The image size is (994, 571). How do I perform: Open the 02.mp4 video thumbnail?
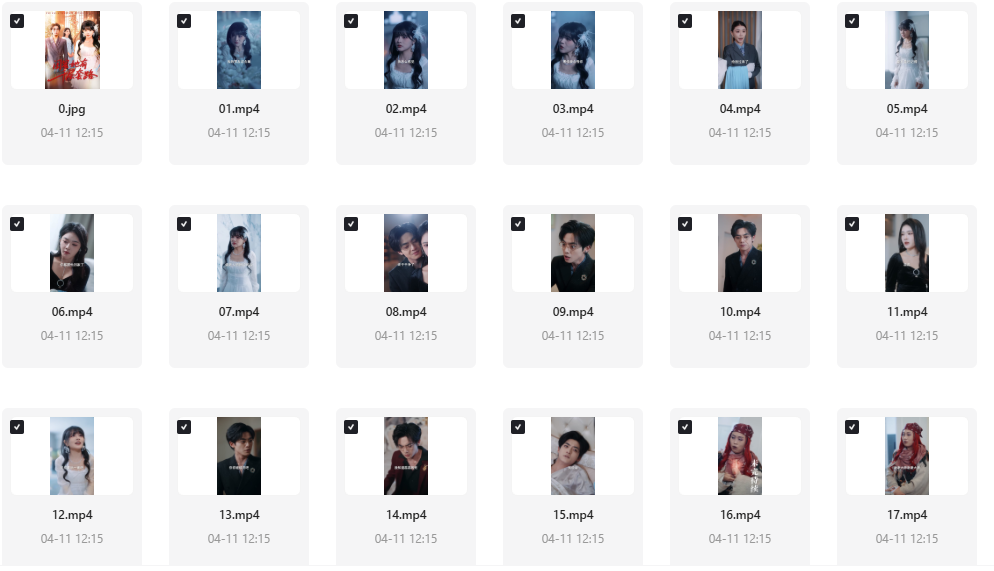click(x=406, y=50)
